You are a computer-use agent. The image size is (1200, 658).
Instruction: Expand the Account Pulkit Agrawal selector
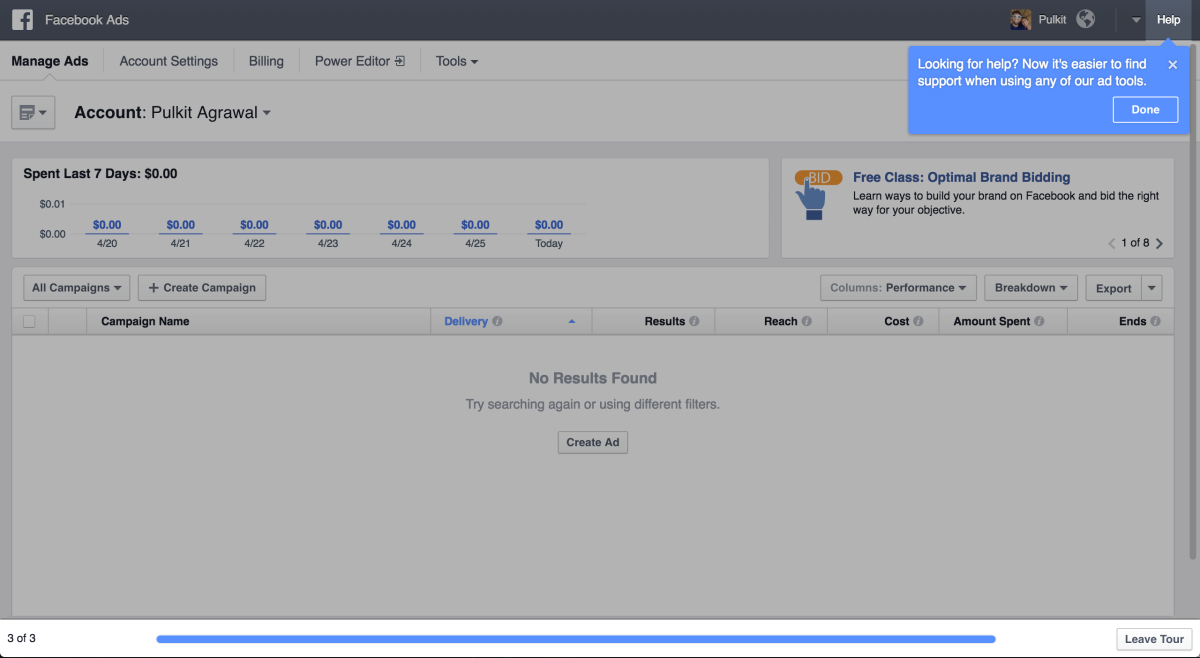[x=173, y=113]
